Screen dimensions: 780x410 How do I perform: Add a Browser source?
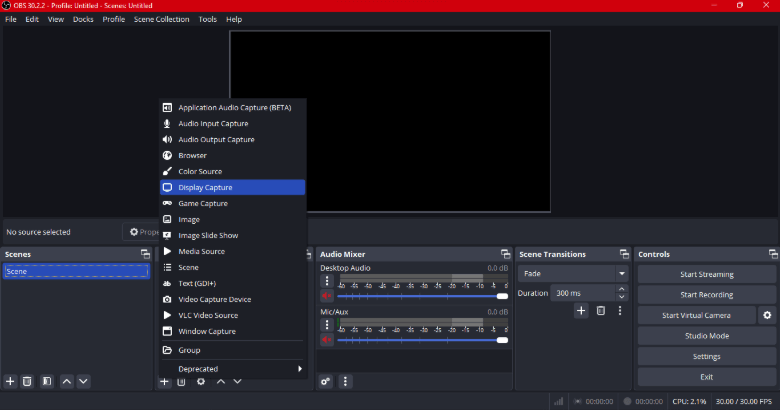[x=232, y=155]
